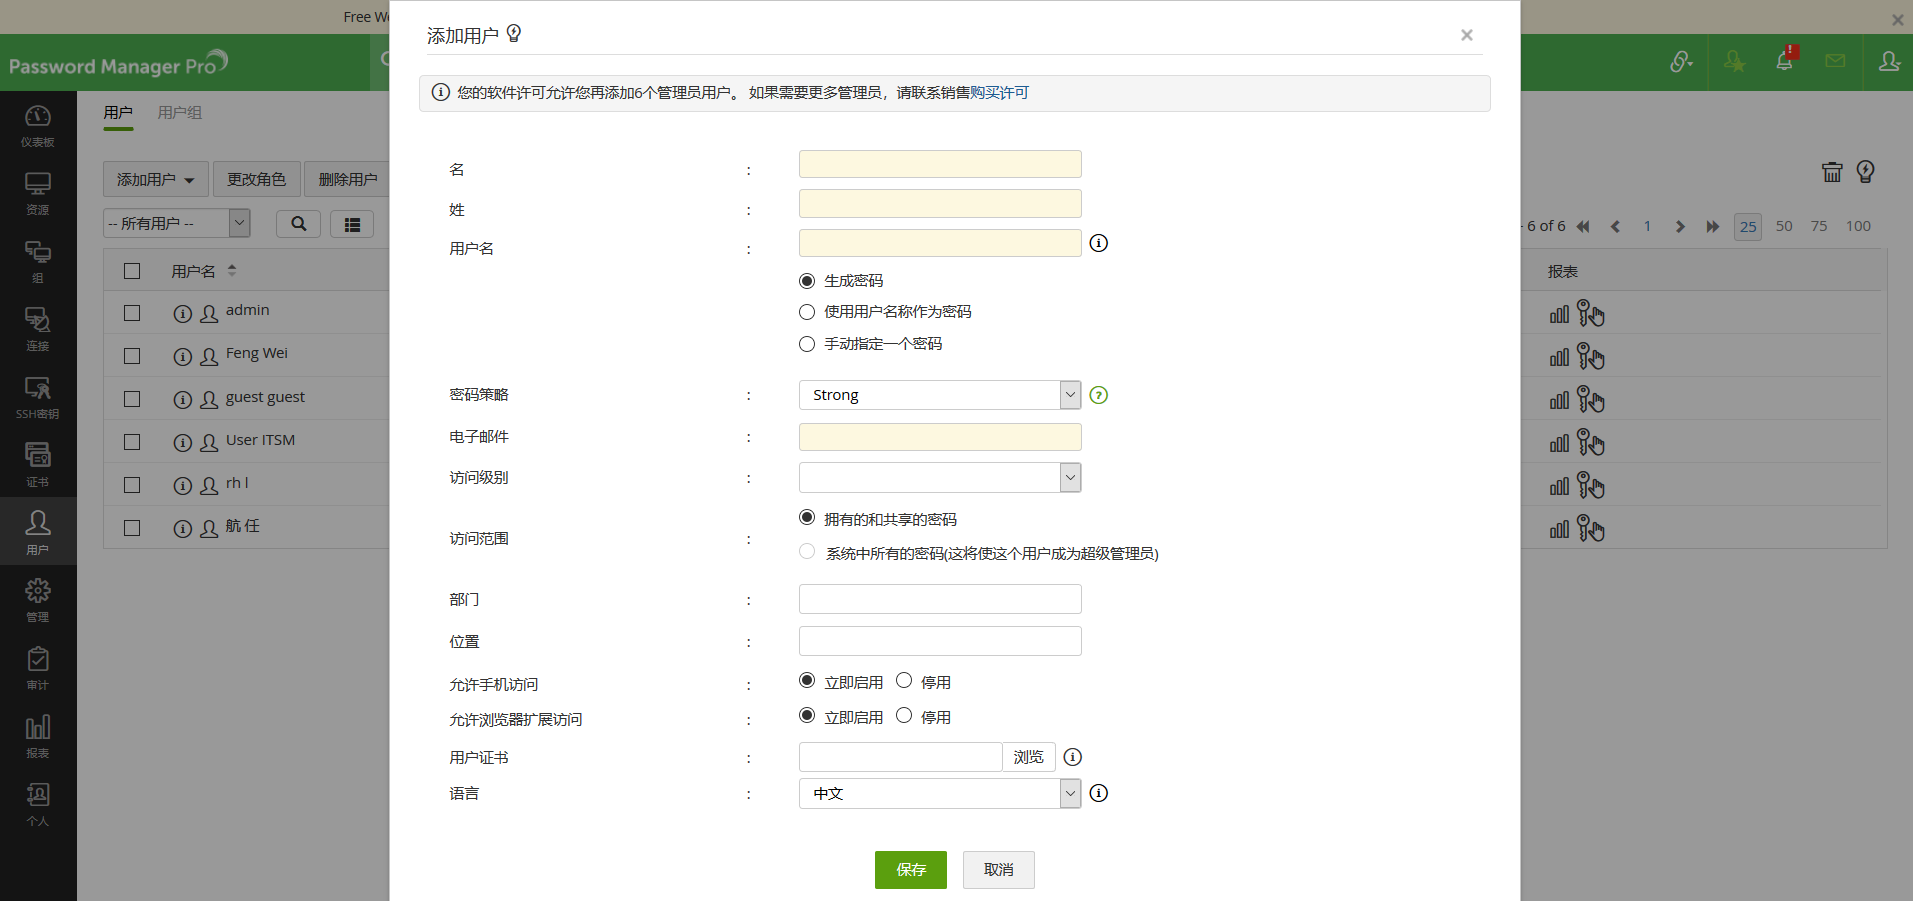
Task: Choose 立即启用 for 允许浏览器扩展访问
Action: click(x=807, y=716)
